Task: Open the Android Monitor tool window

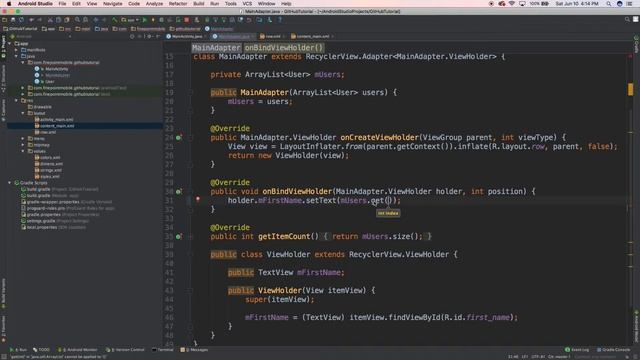Action: pyautogui.click(x=78, y=350)
